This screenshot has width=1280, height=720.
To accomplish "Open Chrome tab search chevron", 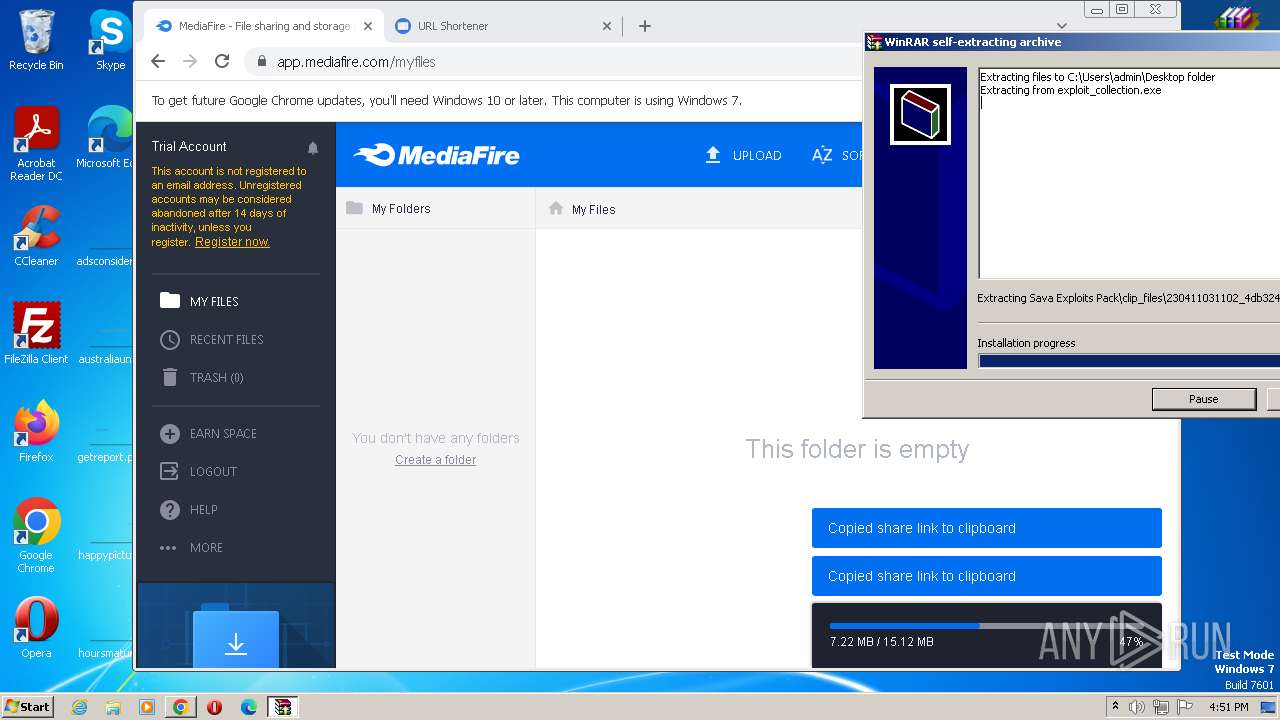I will (1061, 26).
